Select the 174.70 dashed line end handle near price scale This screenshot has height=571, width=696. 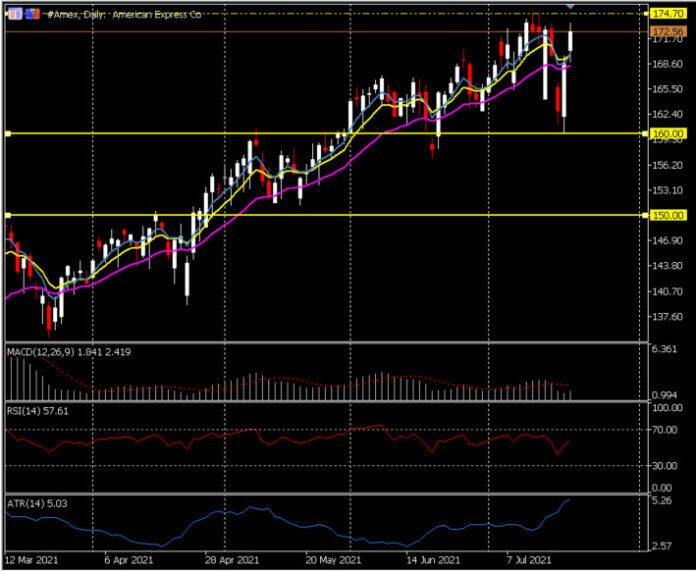coord(645,14)
